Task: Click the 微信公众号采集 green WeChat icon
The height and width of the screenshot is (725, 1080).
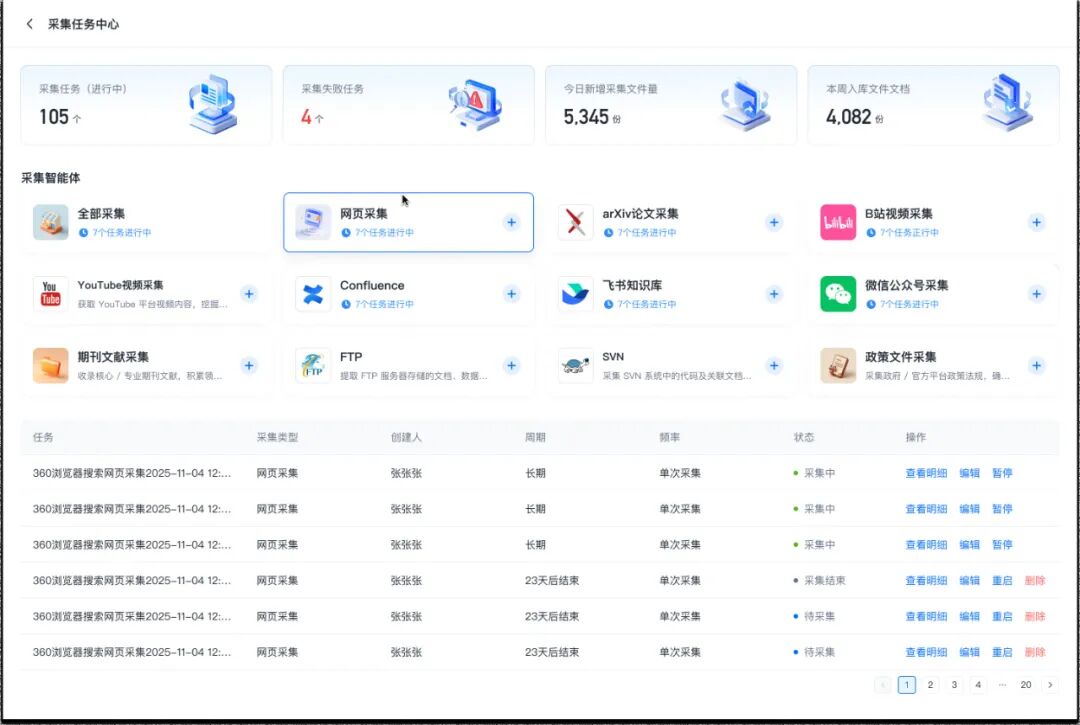Action: (838, 294)
